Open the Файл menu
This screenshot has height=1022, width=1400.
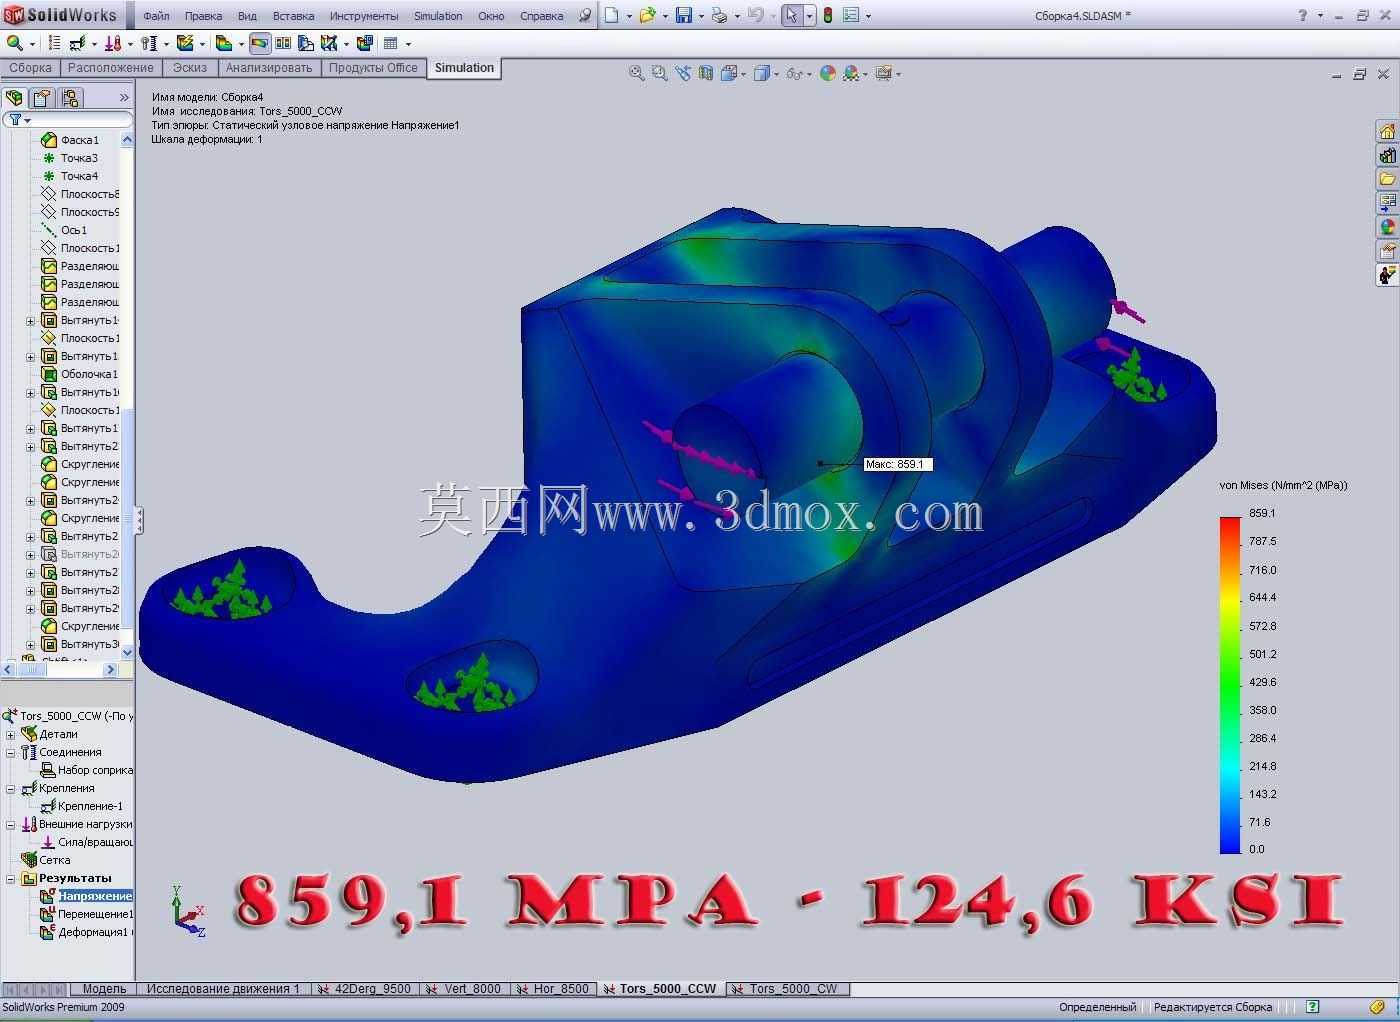156,16
